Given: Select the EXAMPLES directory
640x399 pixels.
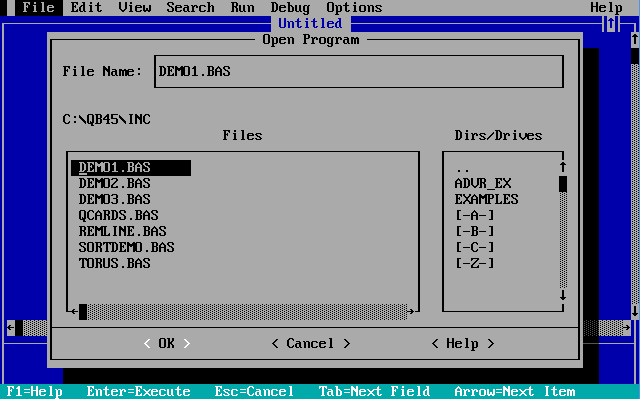Looking at the screenshot, I should [x=487, y=200].
